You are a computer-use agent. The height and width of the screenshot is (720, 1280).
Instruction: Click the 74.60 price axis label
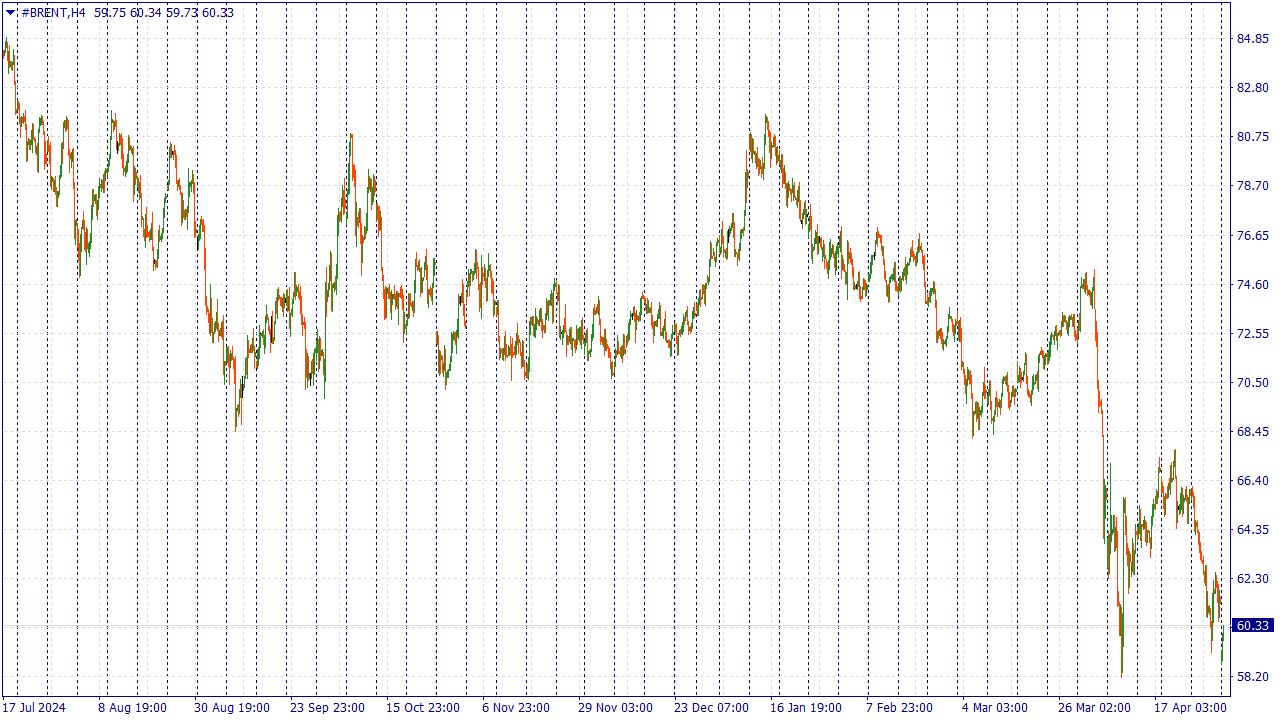point(1253,284)
